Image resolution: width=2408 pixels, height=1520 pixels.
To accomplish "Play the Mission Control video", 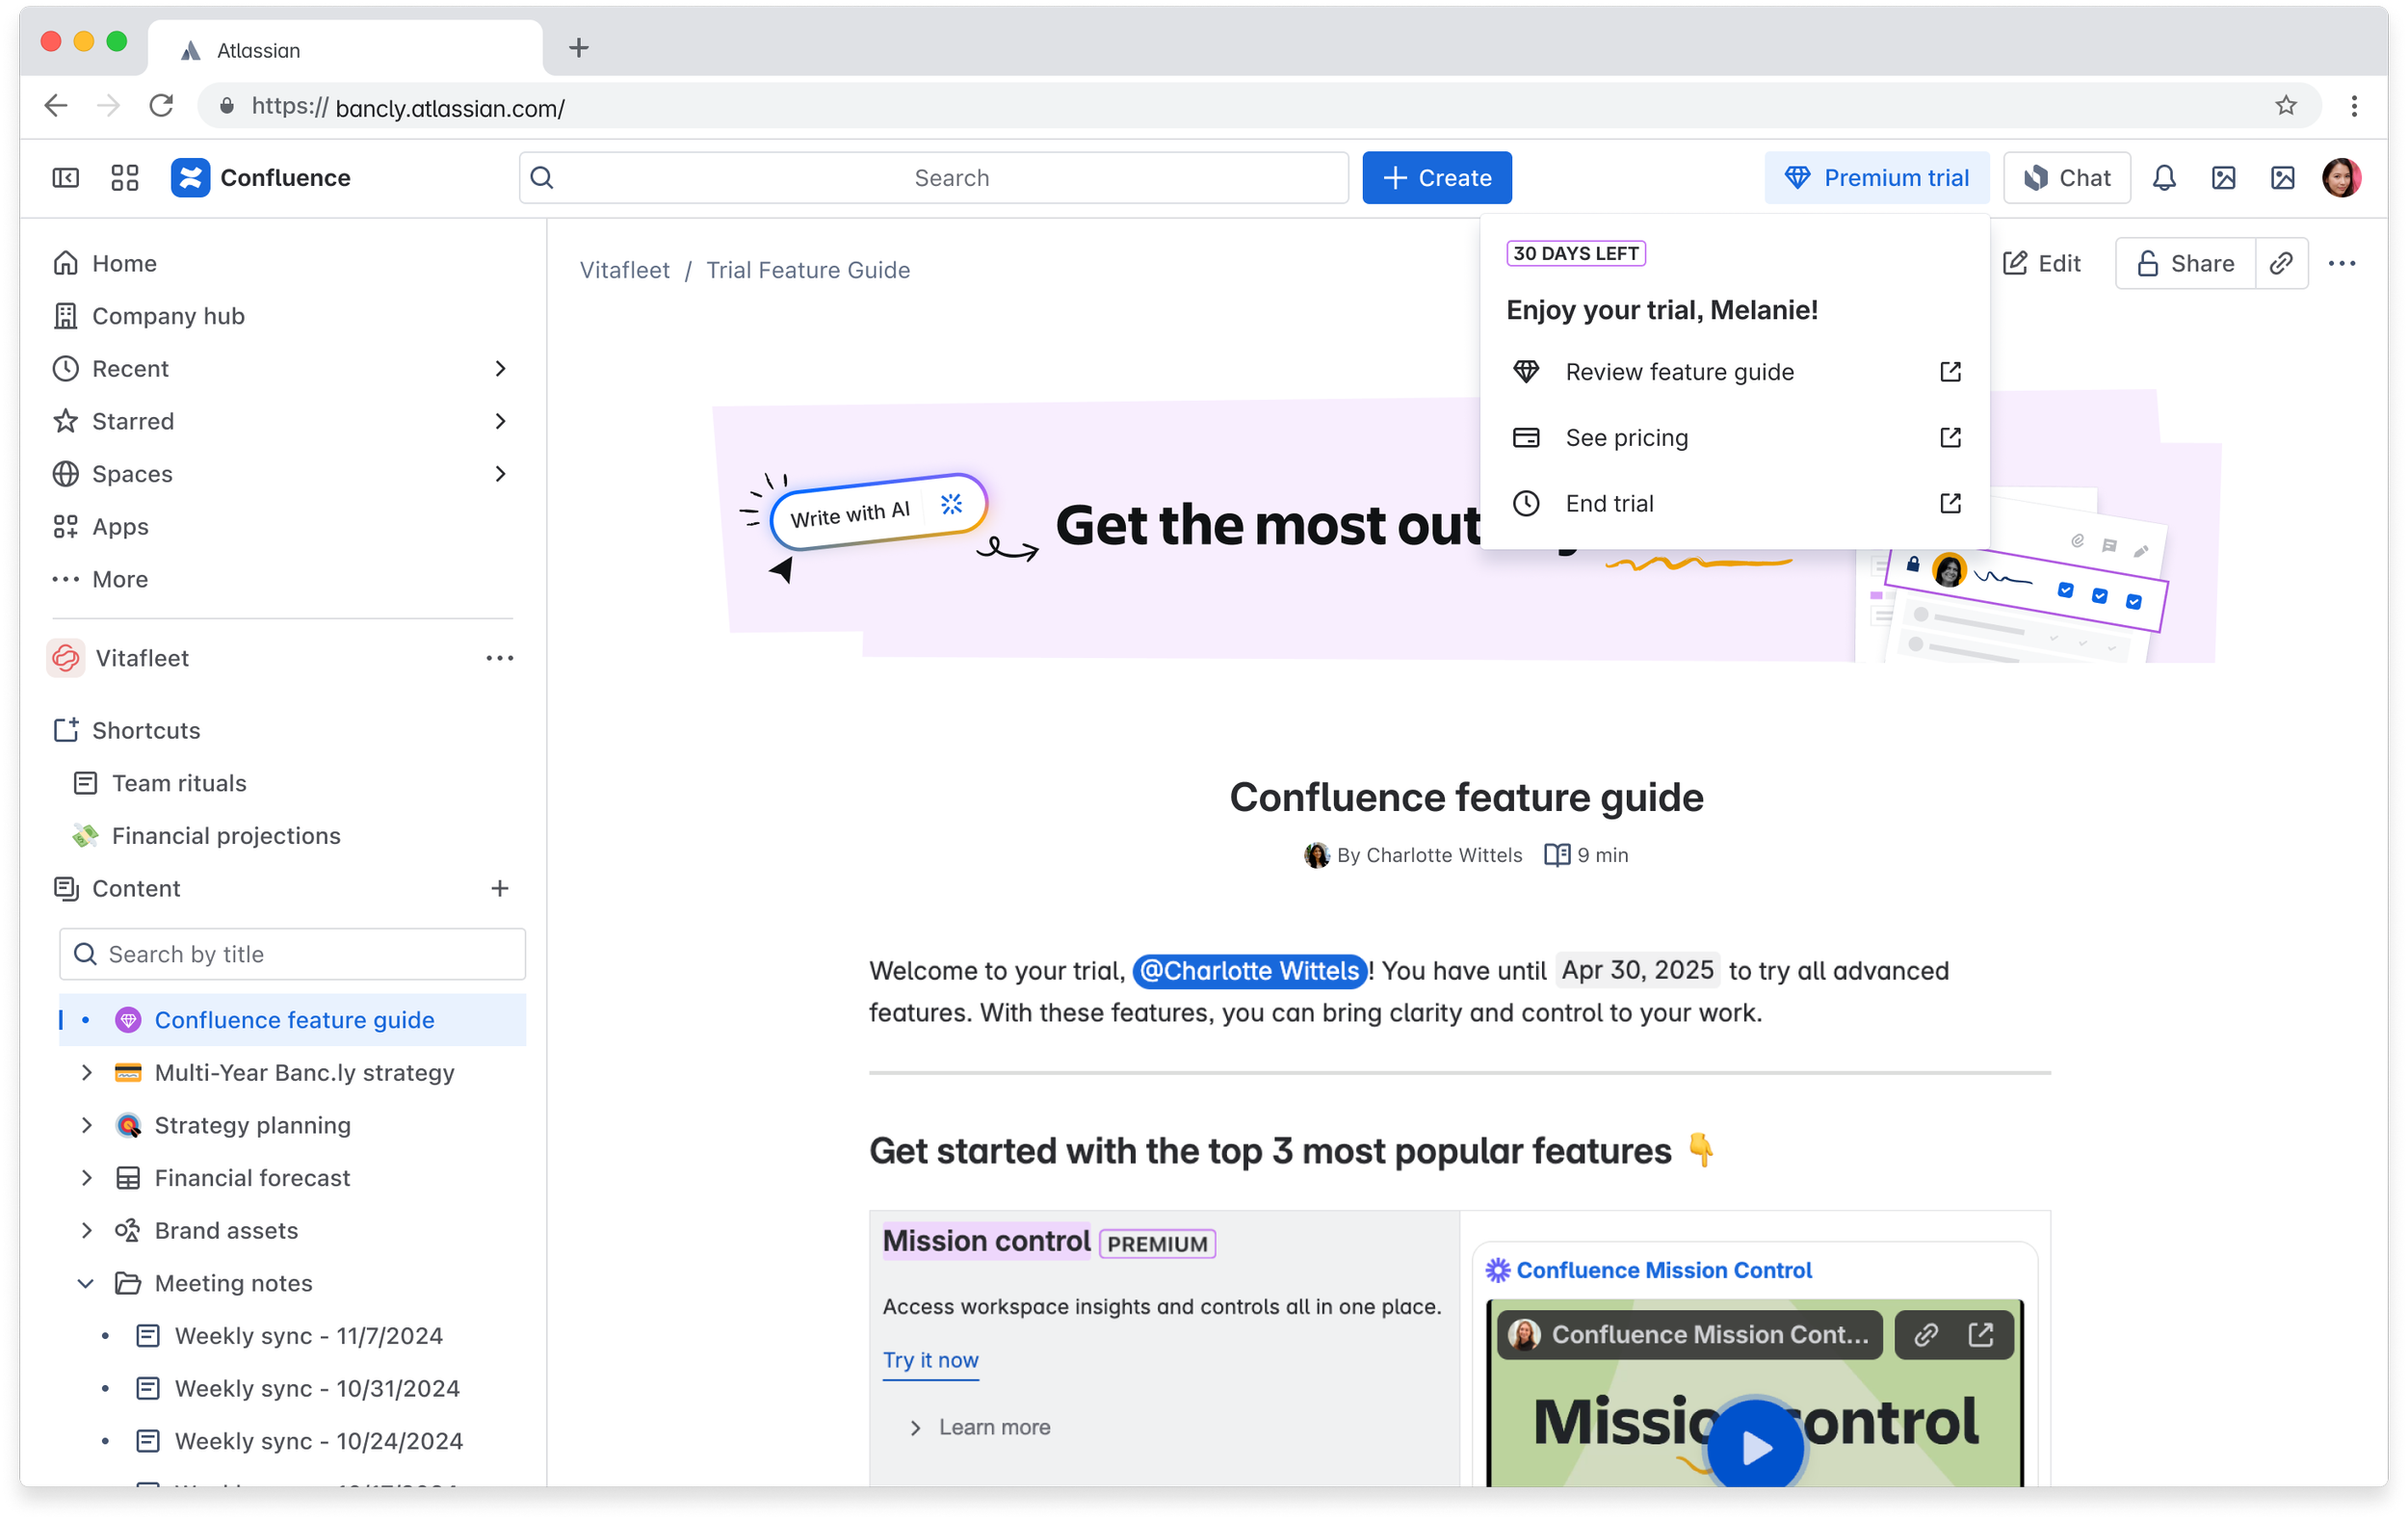I will click(1755, 1446).
